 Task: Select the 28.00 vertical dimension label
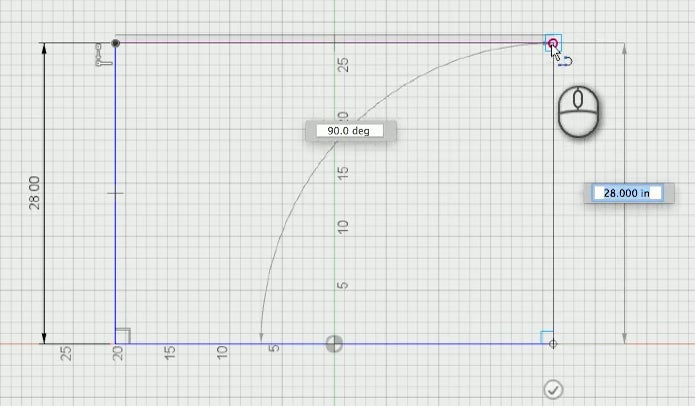point(34,193)
